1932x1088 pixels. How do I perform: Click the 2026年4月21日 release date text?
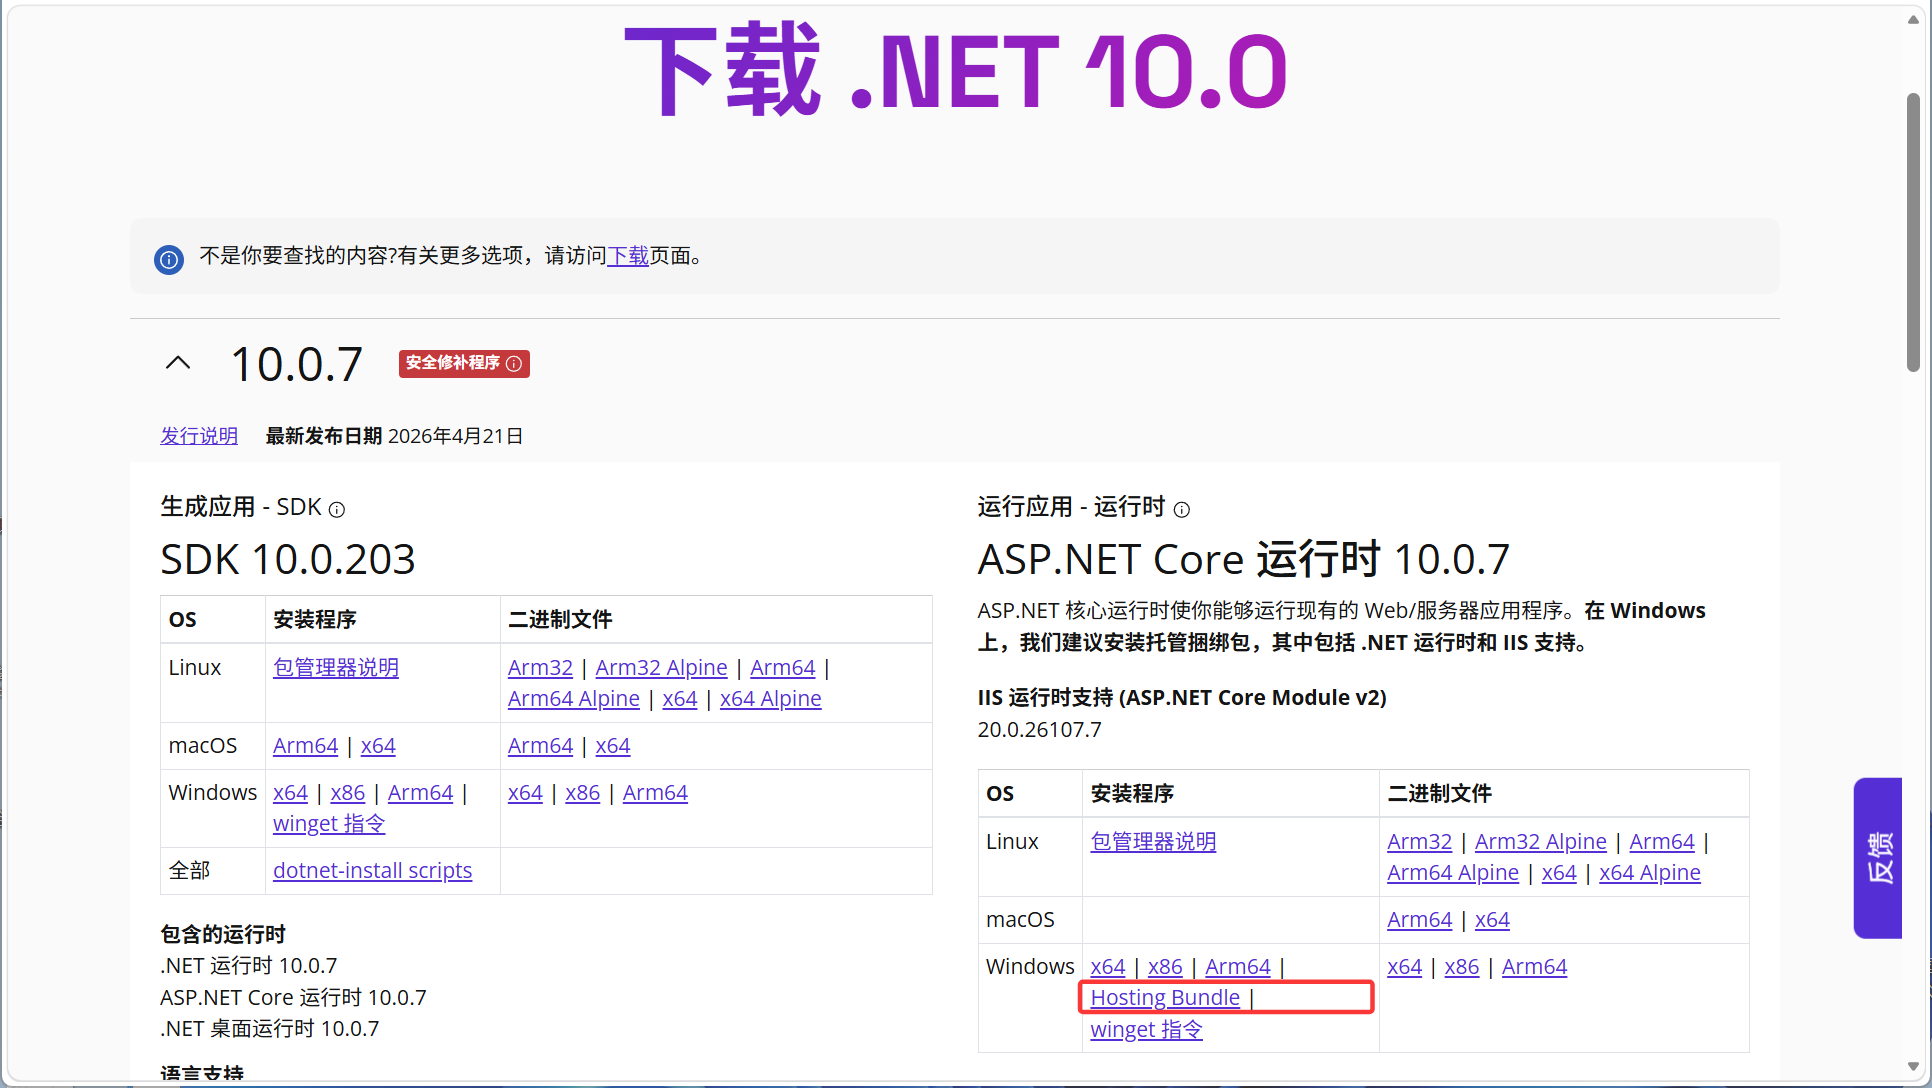click(456, 436)
